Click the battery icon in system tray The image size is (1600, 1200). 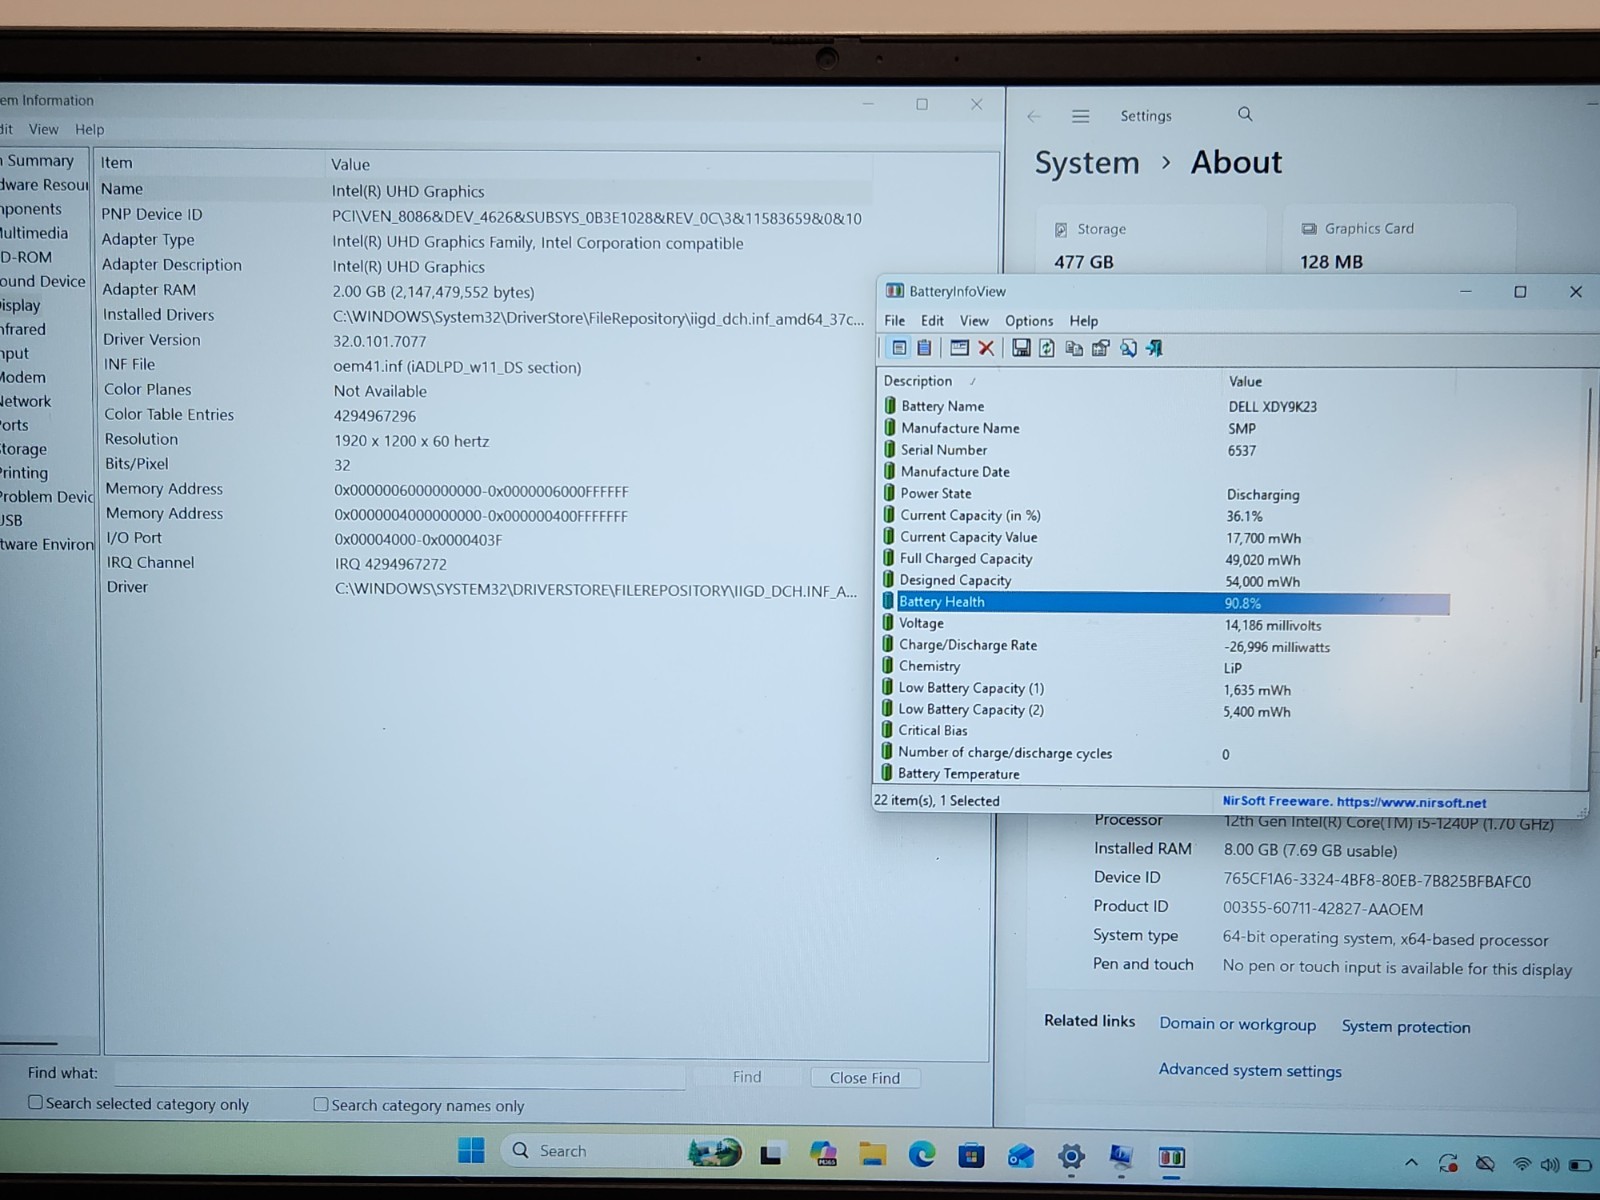(1580, 1165)
